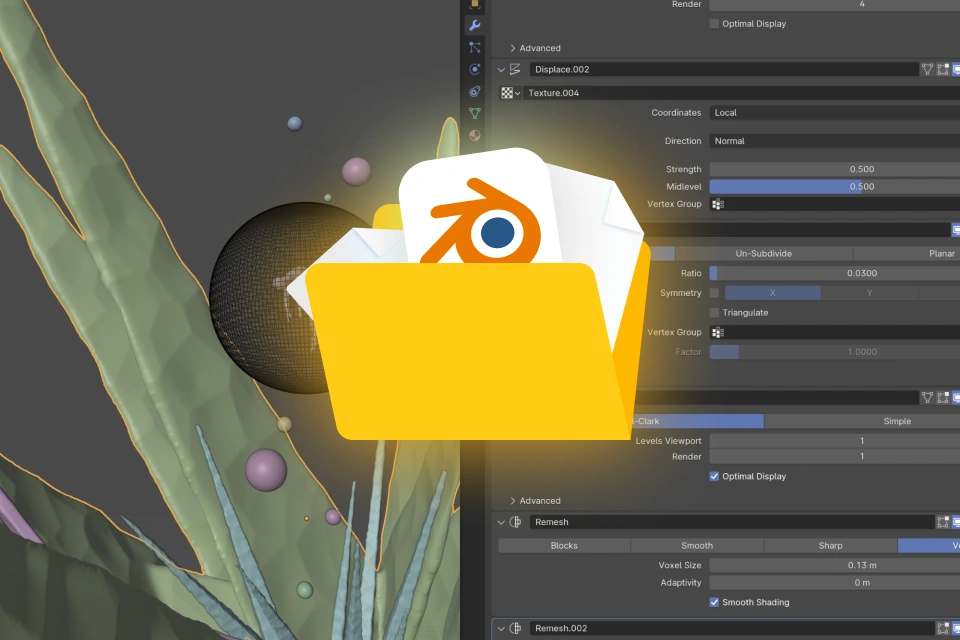Open the green Object Data properties tab
This screenshot has width=960, height=640.
click(474, 113)
